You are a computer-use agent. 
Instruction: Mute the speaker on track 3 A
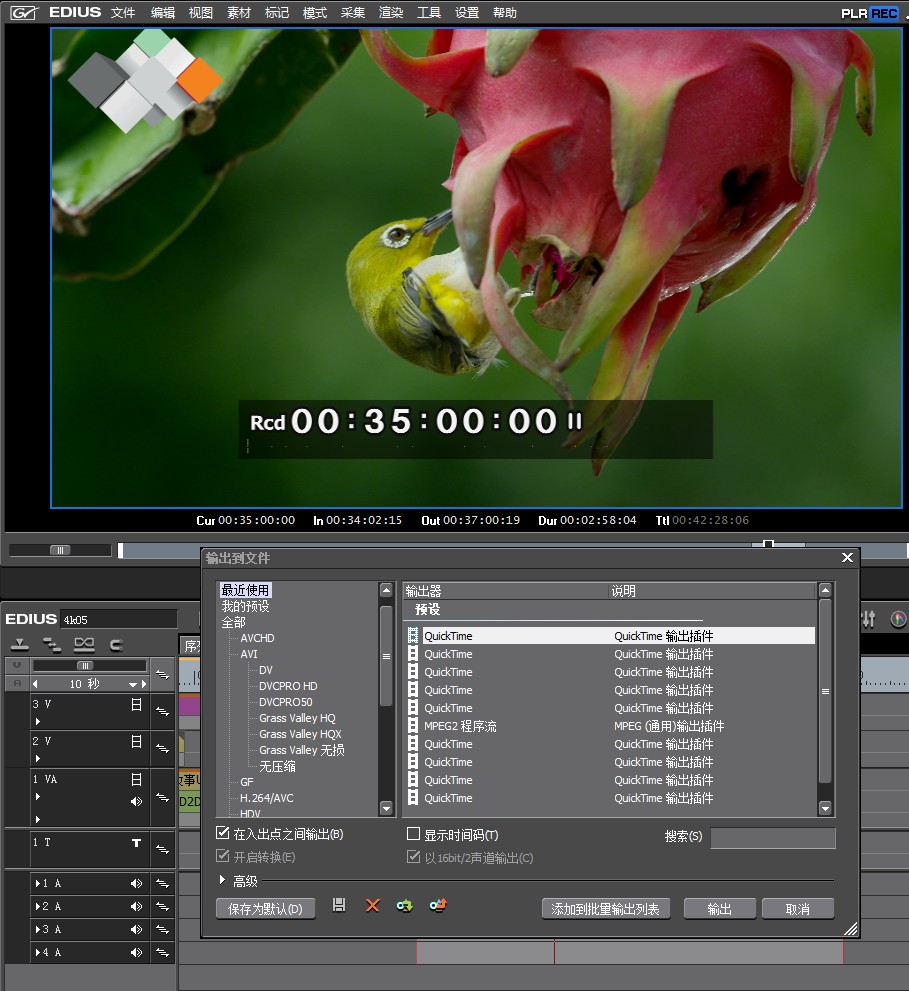click(x=136, y=929)
